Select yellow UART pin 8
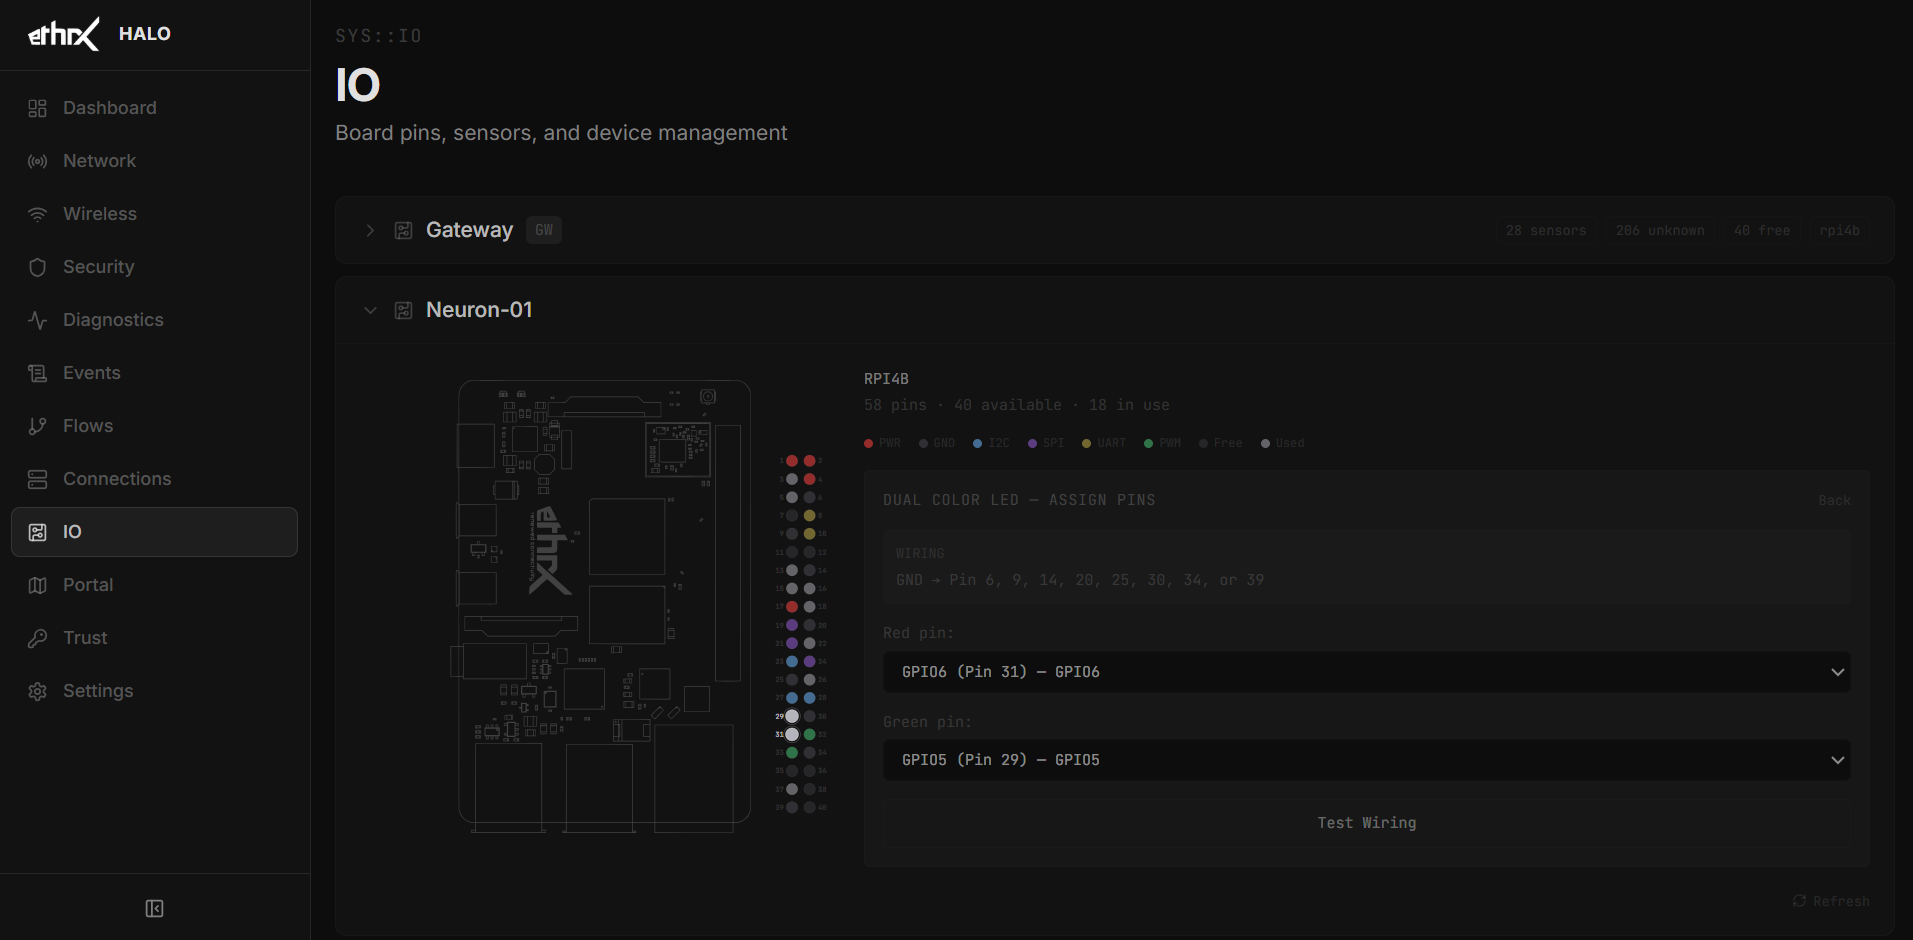 (809, 516)
